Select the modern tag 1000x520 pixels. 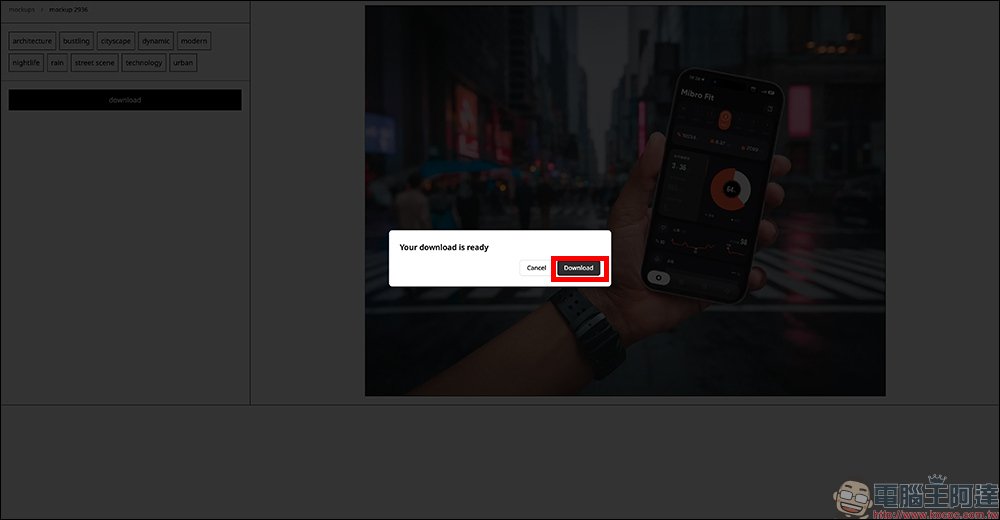point(194,41)
